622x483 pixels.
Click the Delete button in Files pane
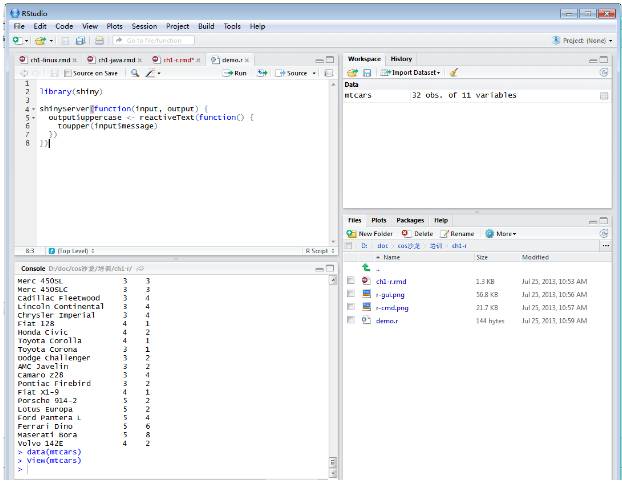[417, 234]
